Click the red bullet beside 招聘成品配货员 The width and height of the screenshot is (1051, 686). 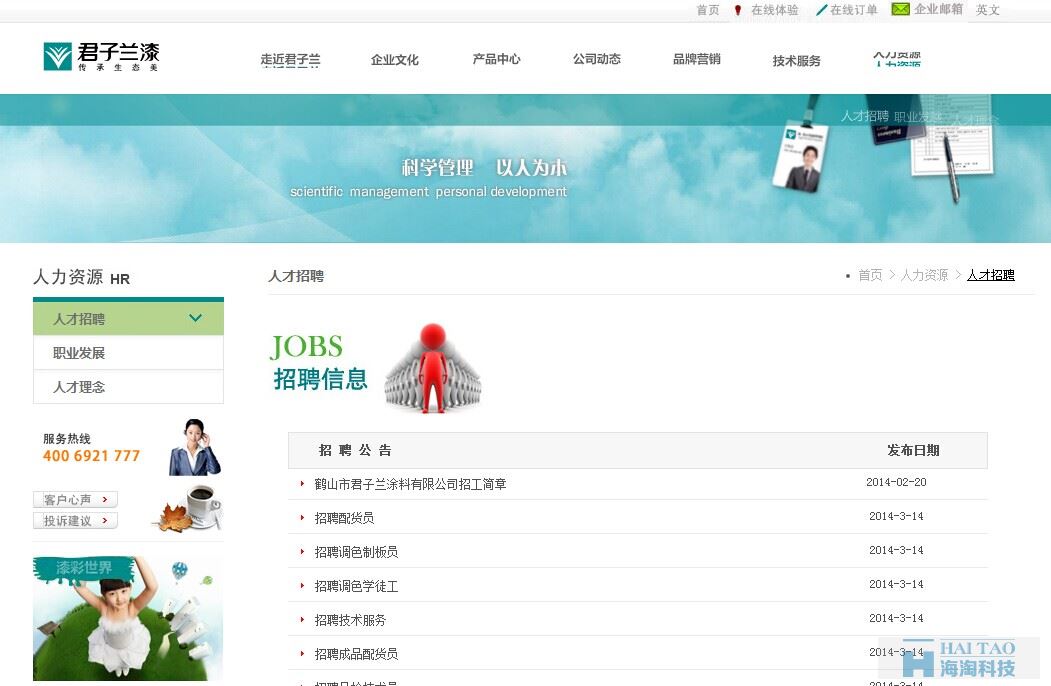click(302, 654)
